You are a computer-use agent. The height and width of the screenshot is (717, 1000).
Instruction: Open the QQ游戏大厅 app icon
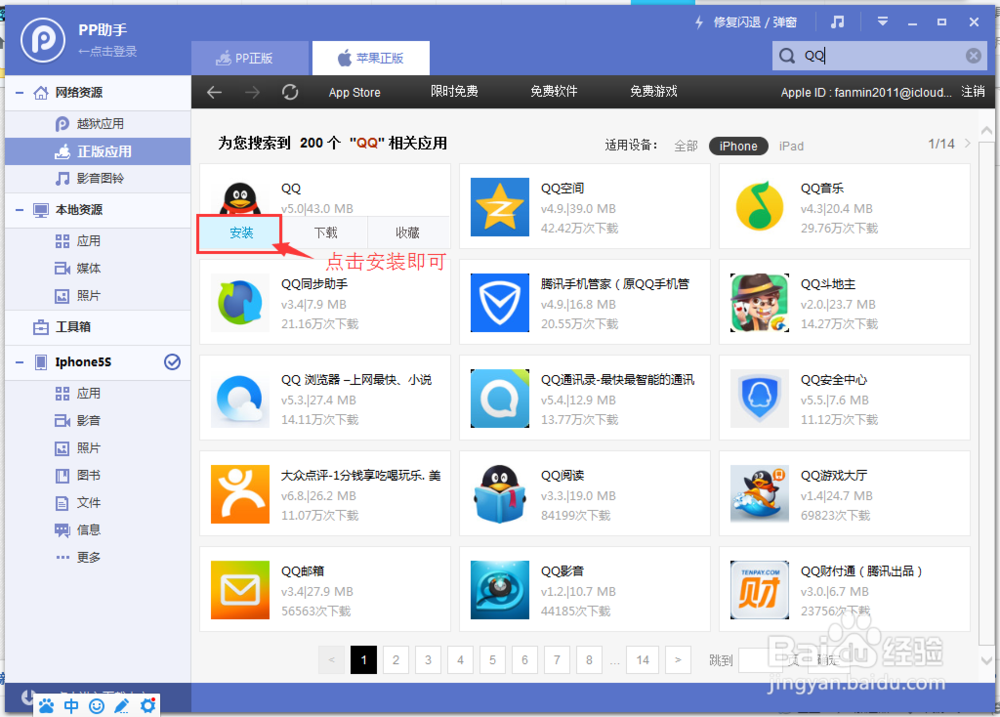pyautogui.click(x=760, y=494)
